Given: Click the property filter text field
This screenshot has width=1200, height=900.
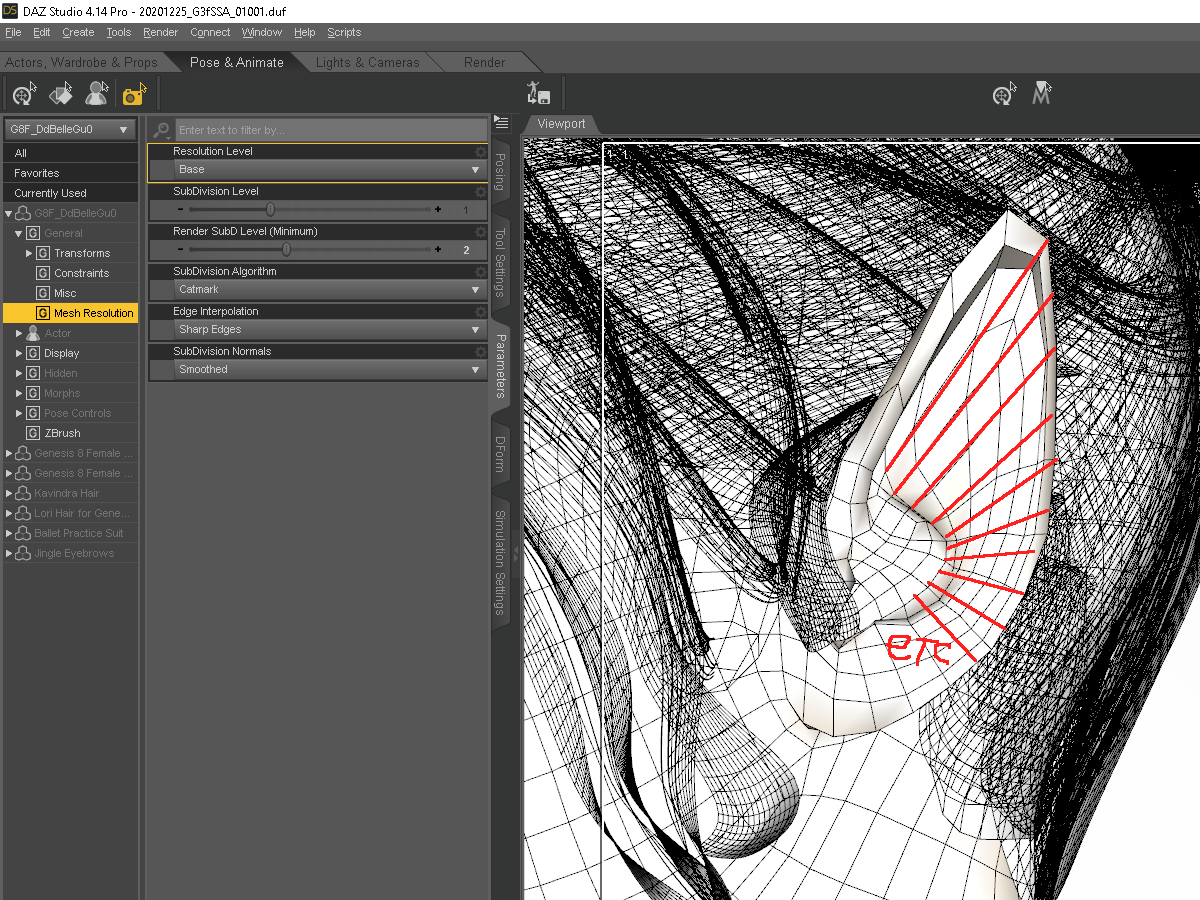Looking at the screenshot, I should pos(331,130).
